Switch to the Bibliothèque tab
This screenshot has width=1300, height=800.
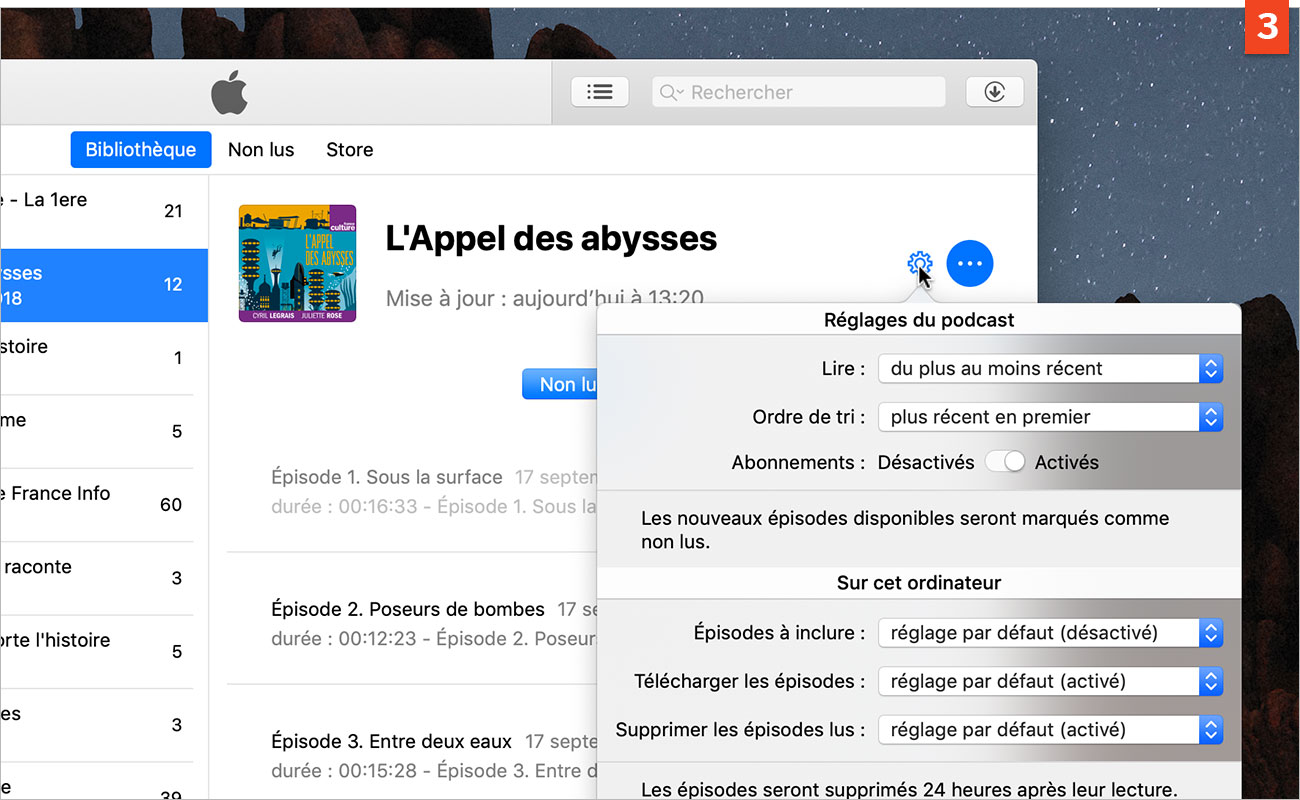141,150
